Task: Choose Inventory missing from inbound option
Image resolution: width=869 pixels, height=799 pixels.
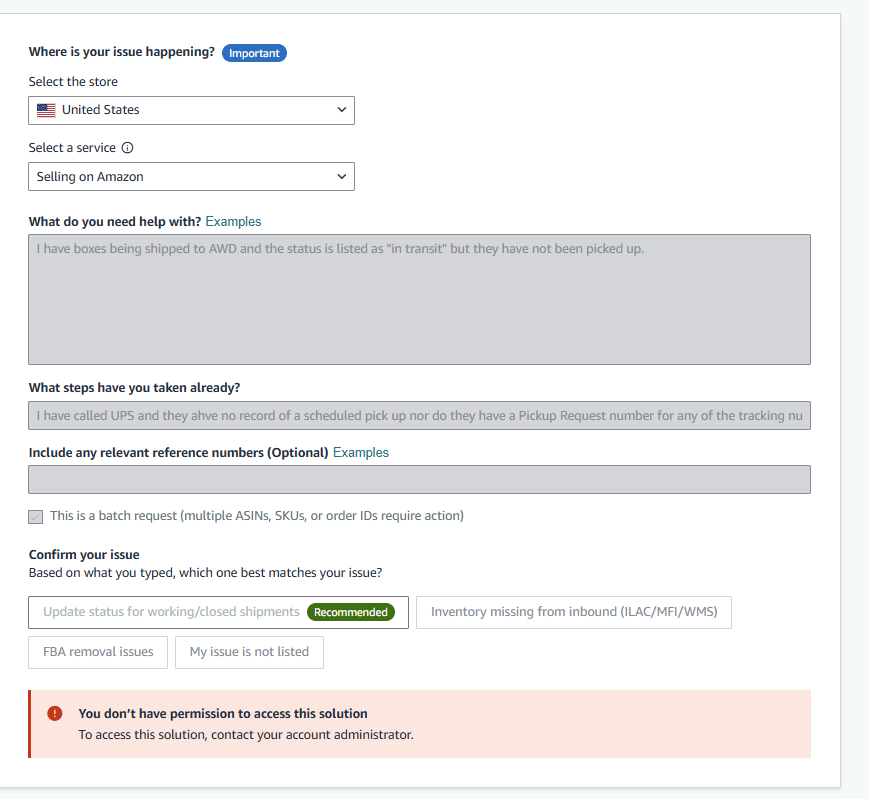Action: (x=574, y=612)
